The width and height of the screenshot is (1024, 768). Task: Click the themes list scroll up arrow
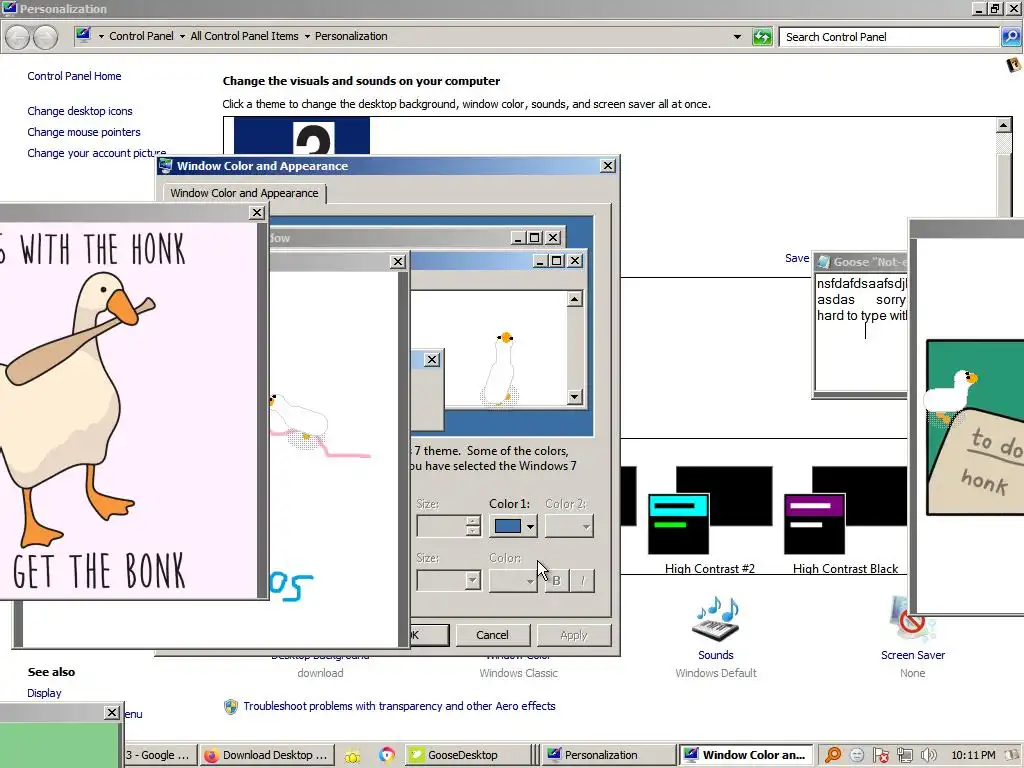[x=1004, y=125]
